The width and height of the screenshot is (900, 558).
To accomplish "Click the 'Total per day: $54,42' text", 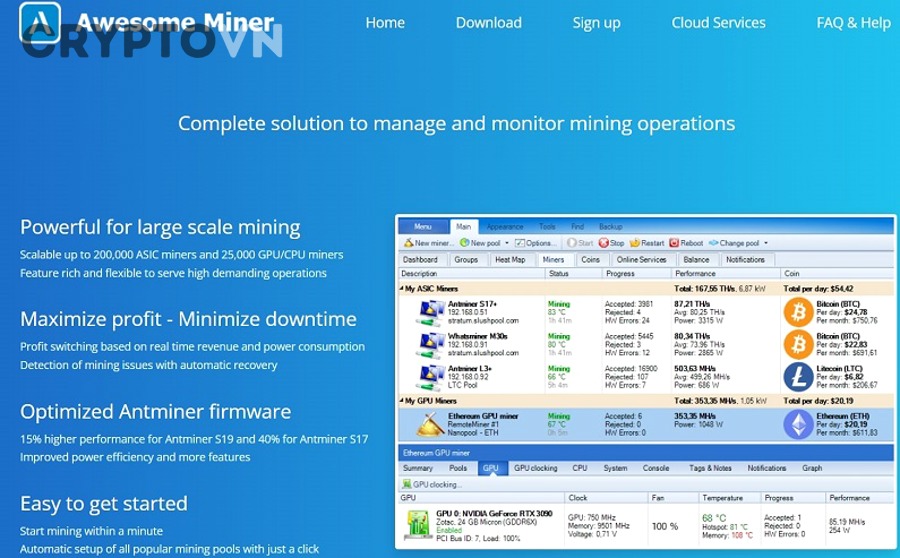I will pos(818,289).
